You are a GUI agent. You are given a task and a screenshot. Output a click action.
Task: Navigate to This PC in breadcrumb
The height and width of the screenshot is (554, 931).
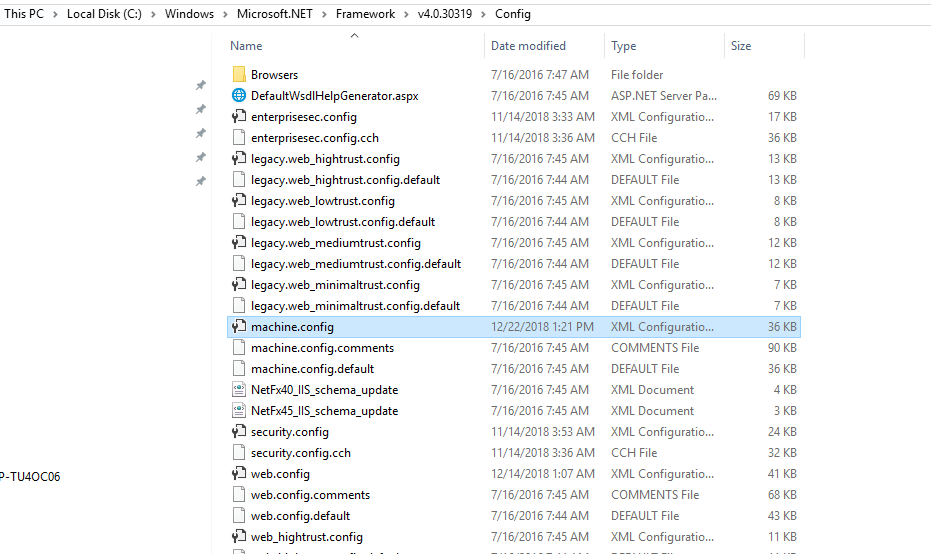coord(24,14)
